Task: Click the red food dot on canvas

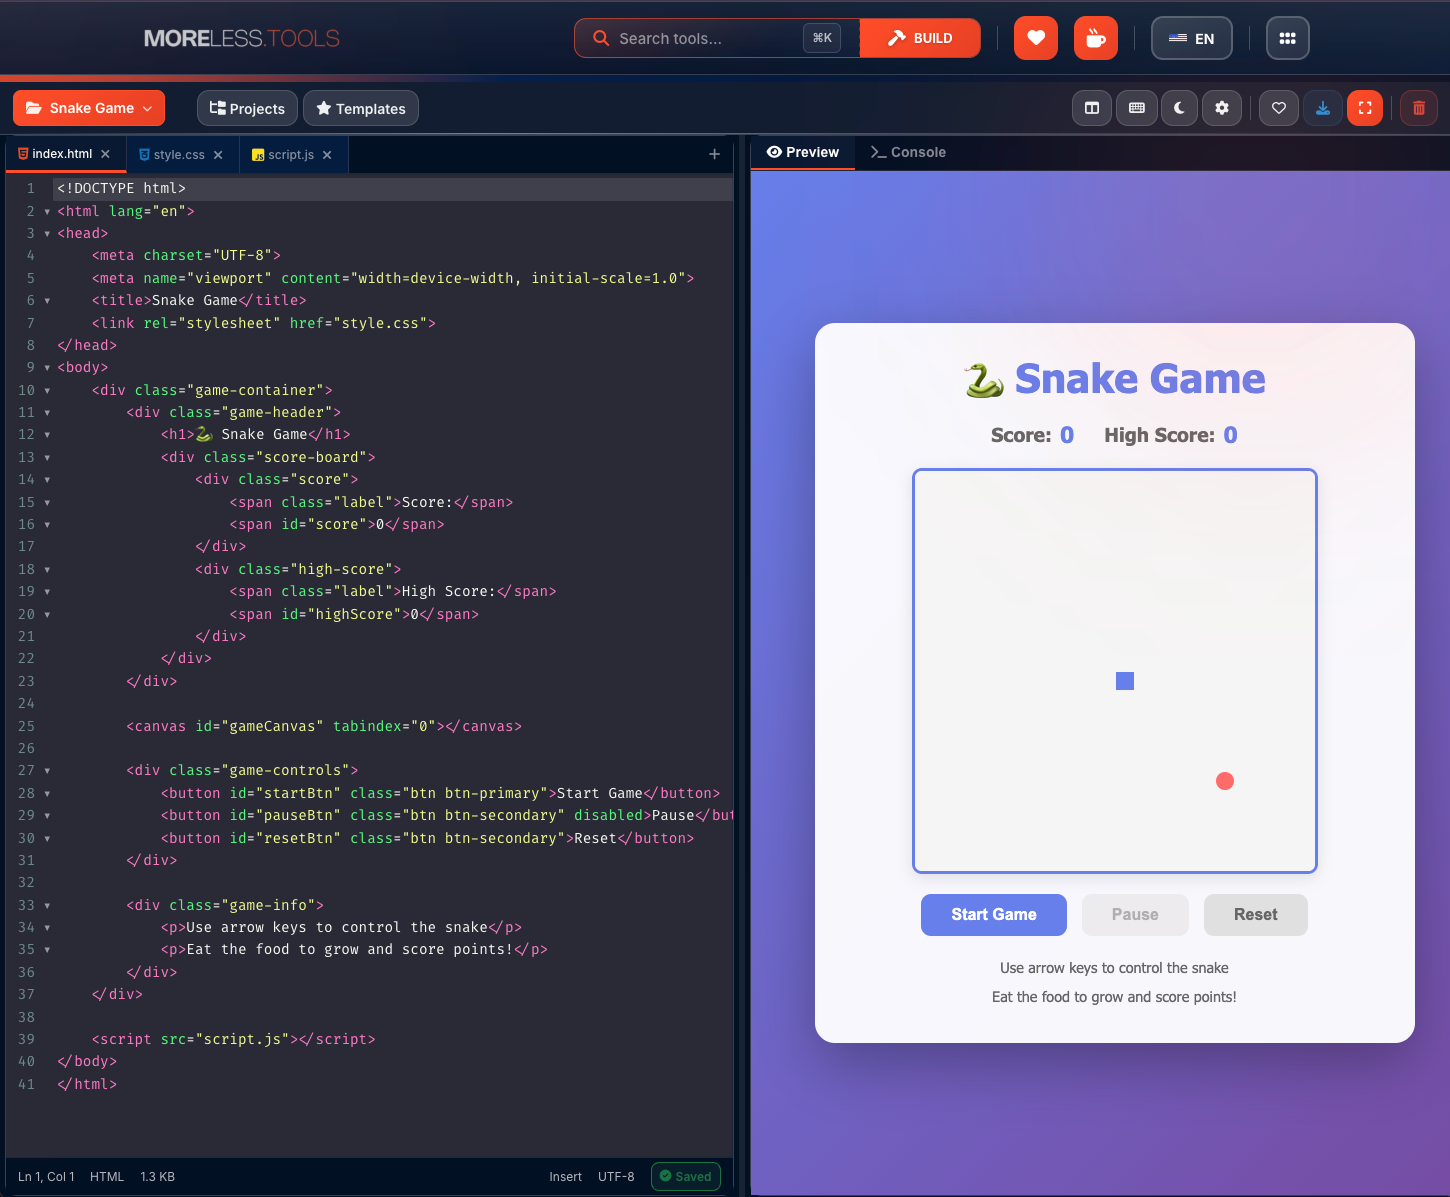Action: pyautogui.click(x=1225, y=781)
